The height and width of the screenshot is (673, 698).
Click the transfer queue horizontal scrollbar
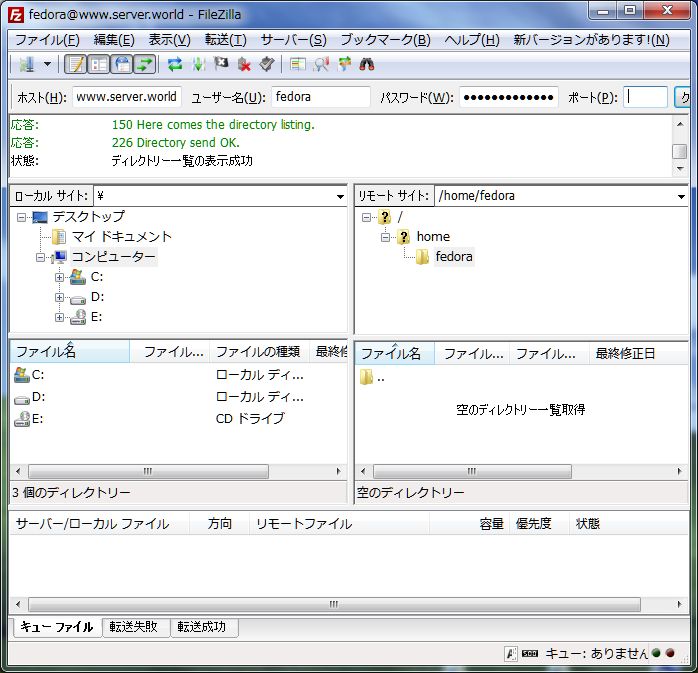(x=334, y=604)
